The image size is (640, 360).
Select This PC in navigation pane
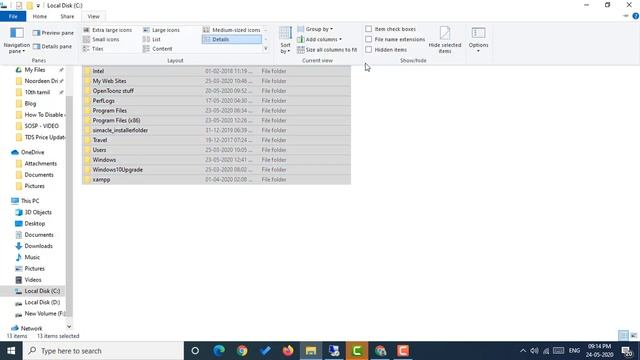30,201
